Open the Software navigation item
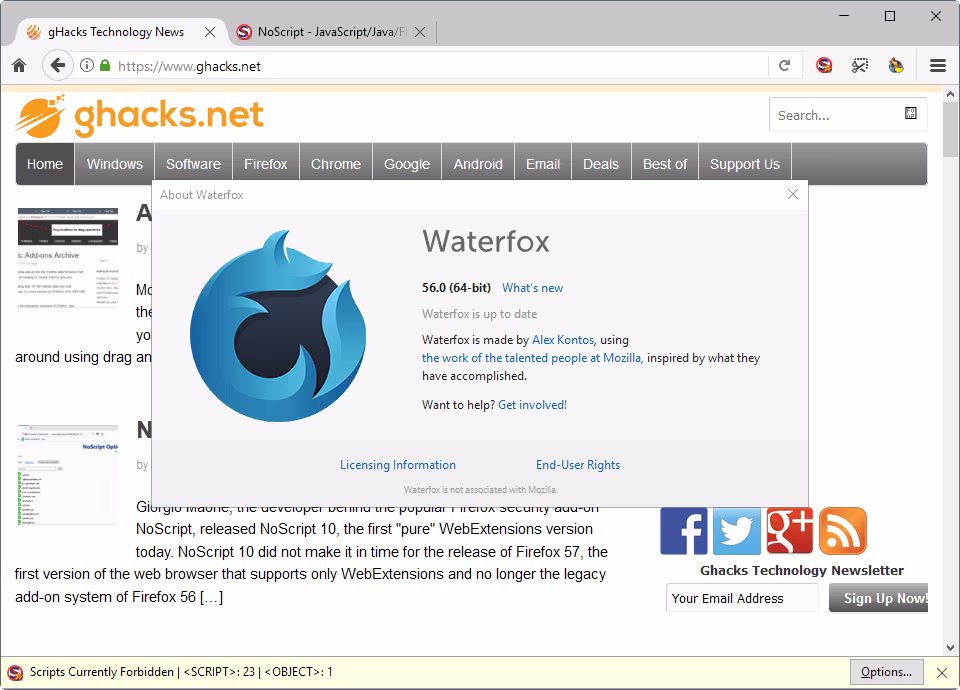Screen dimensions: 960x690 193,164
